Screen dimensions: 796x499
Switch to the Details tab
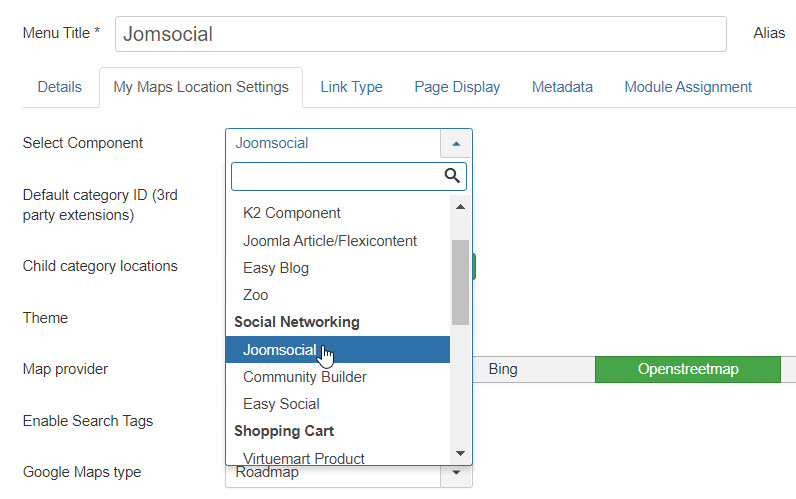(x=60, y=87)
